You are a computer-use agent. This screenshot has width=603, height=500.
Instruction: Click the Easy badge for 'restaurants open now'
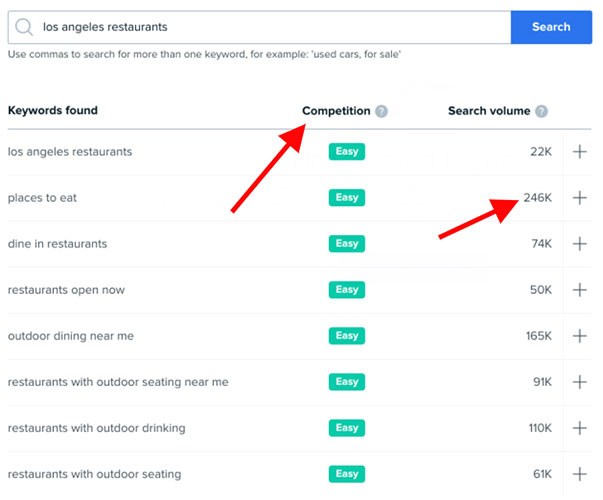(346, 290)
